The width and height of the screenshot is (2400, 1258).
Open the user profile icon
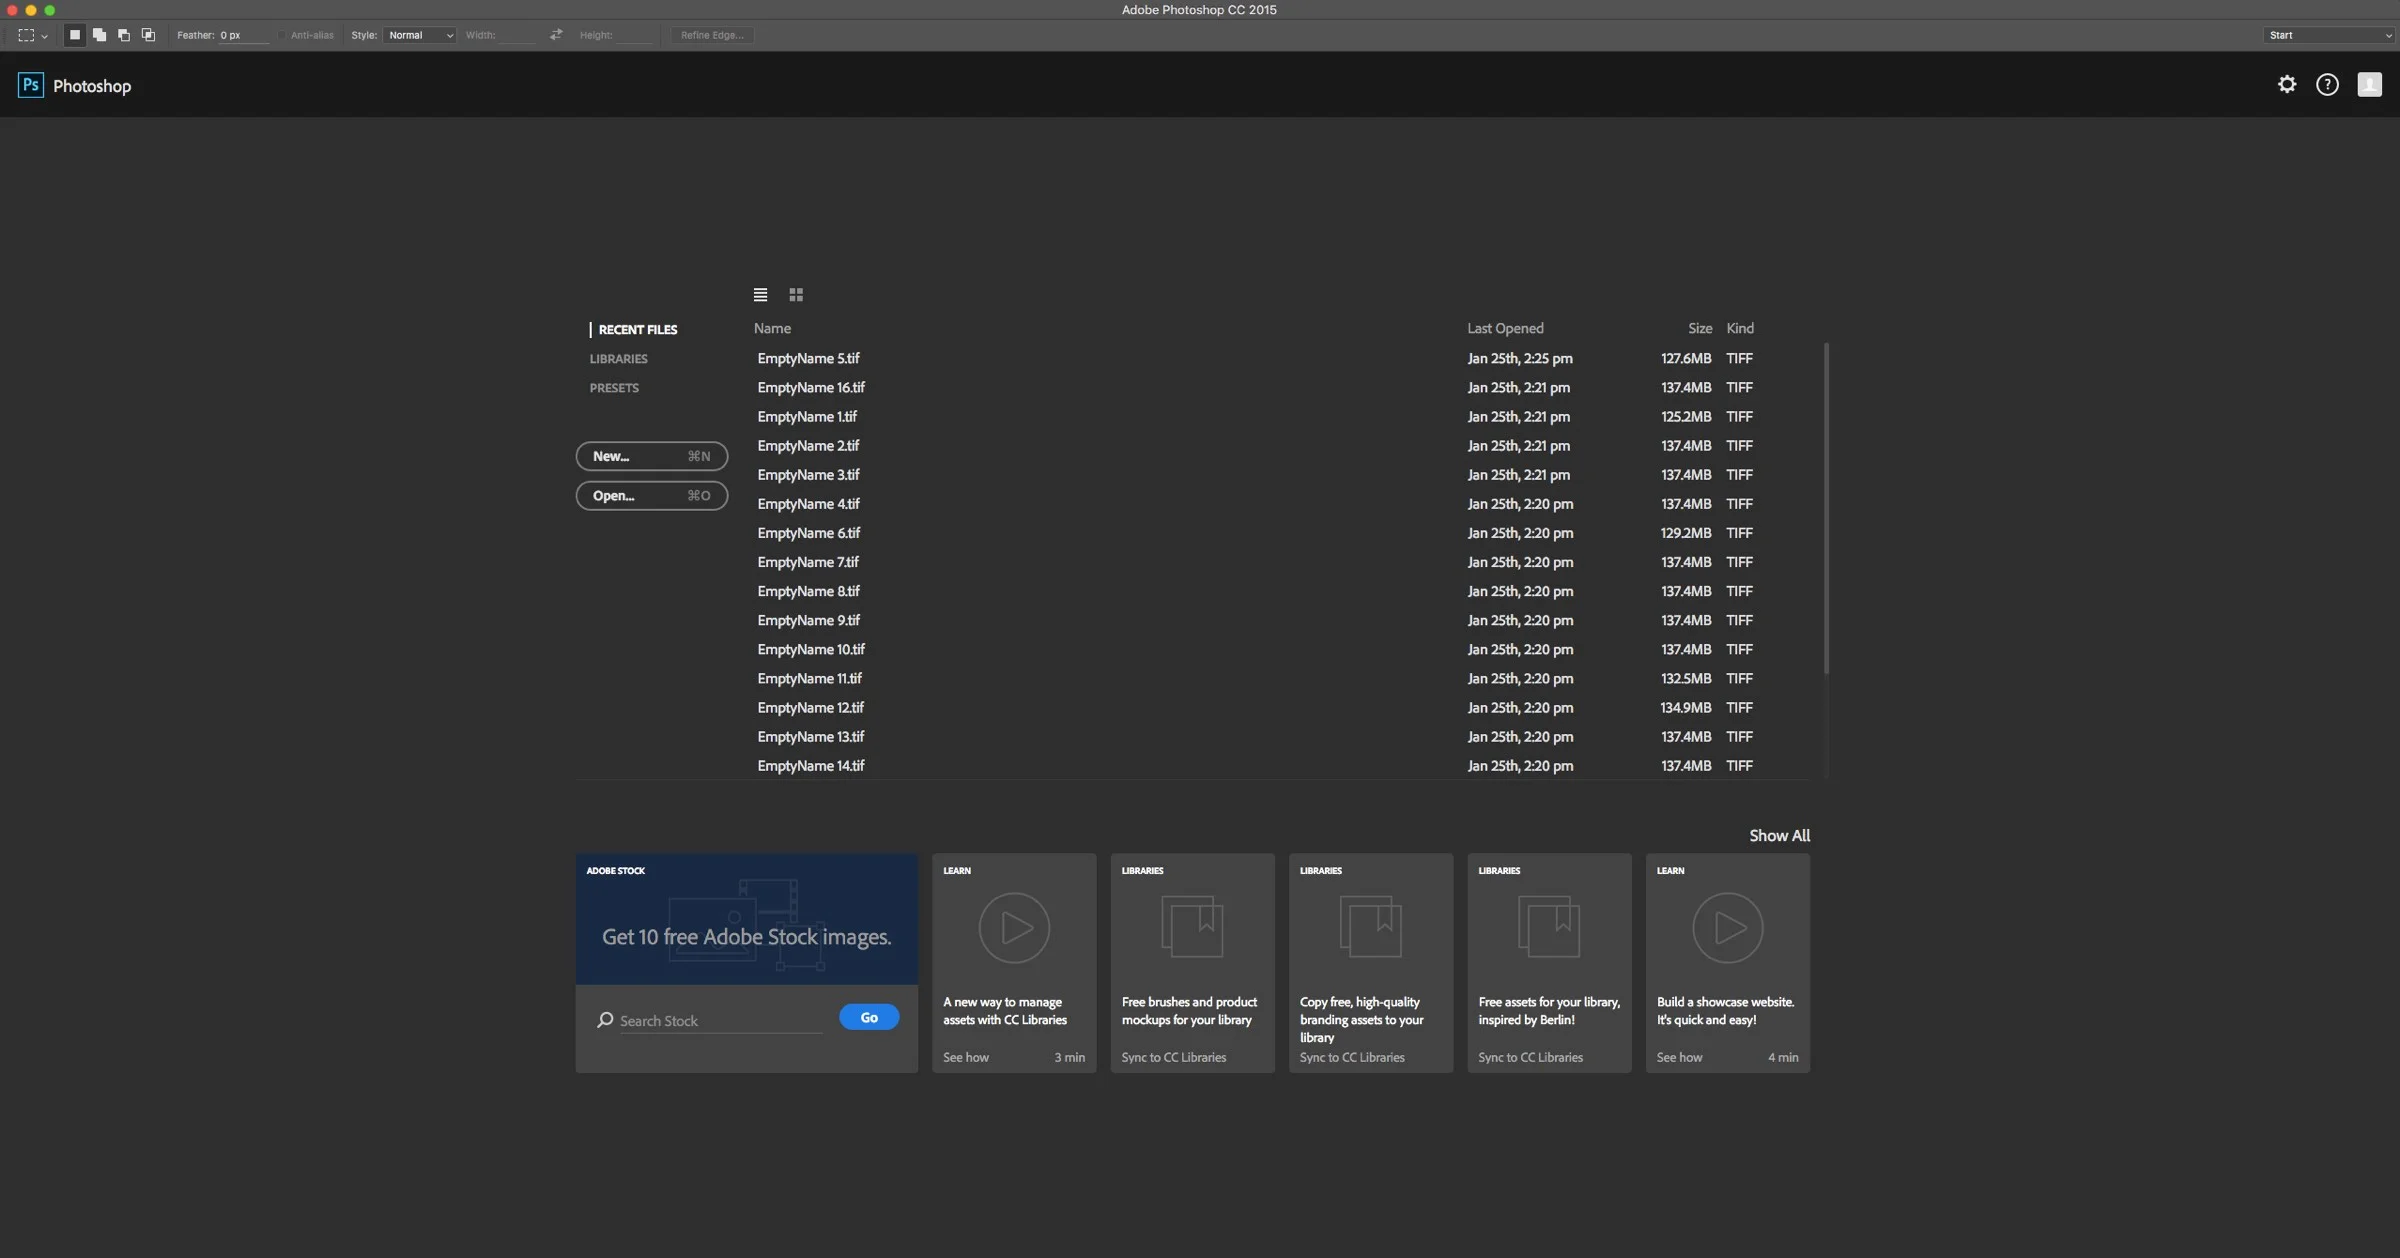2369,85
